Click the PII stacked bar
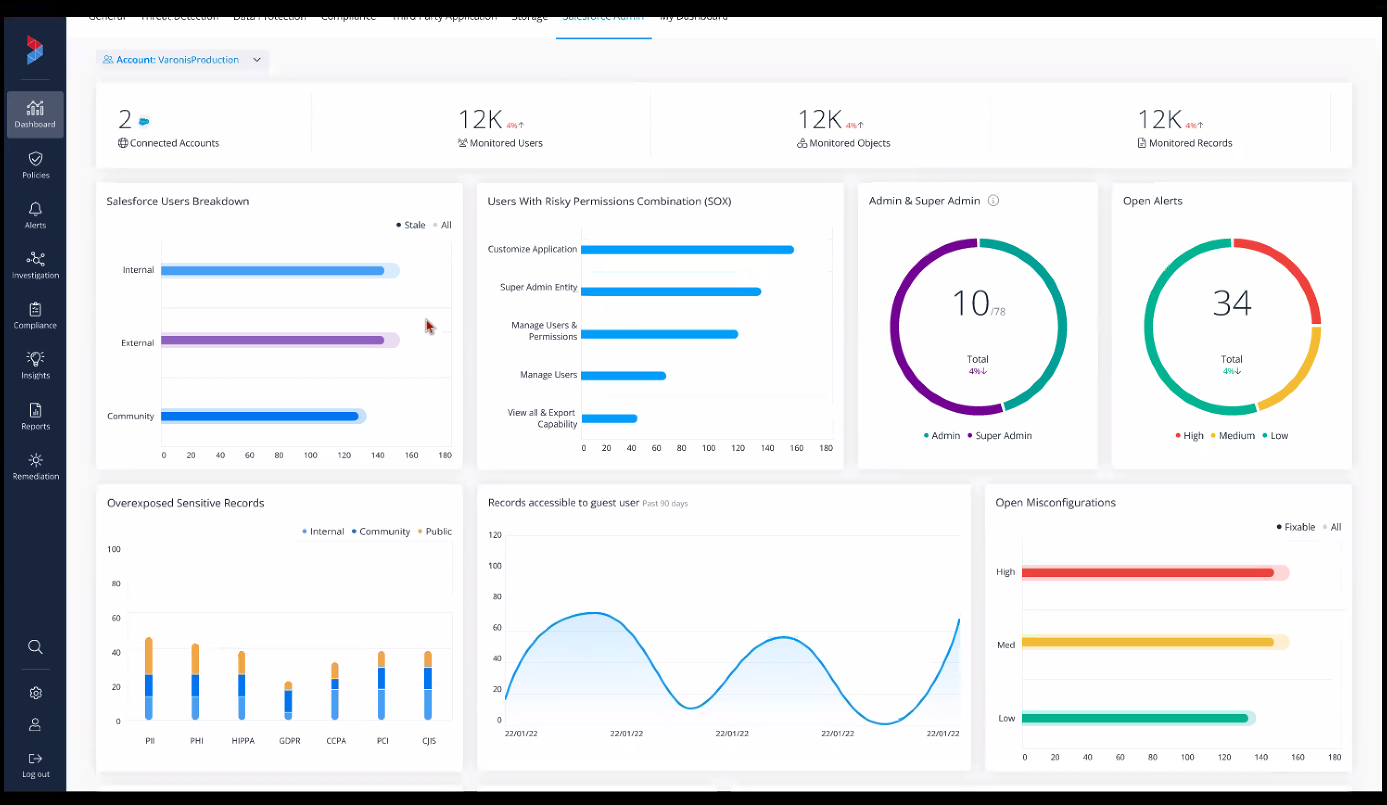Screen dimensions: 1387x805 click(149, 679)
